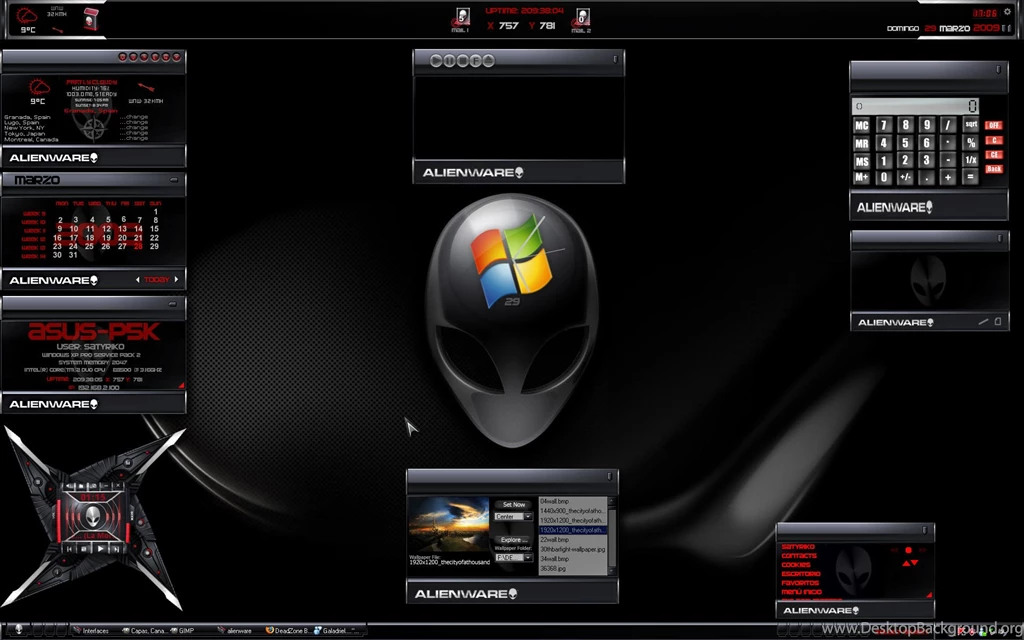This screenshot has height=640, width=1024.
Task: Click the alien head start button in taskbar
Action: (17, 631)
